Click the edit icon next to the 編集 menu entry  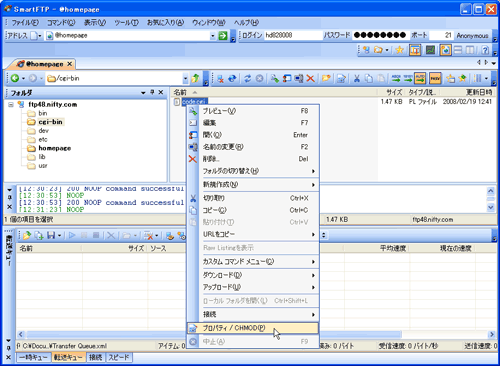tap(193, 123)
